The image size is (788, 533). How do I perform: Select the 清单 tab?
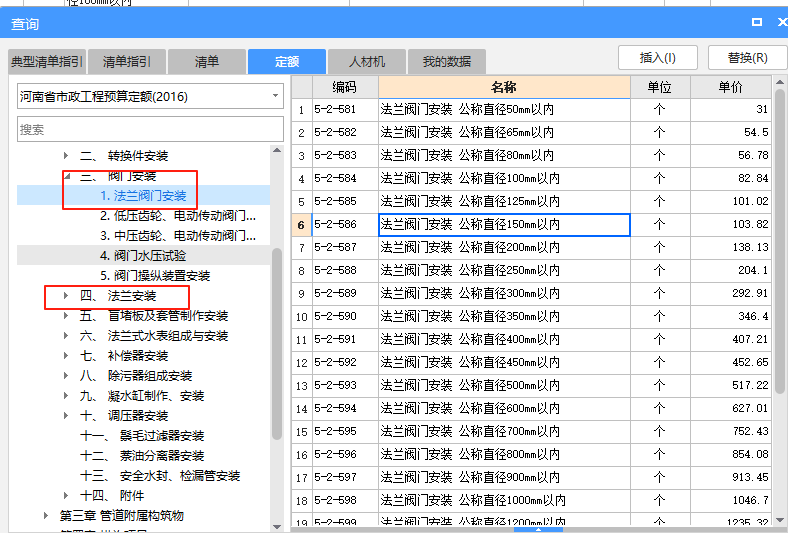[x=207, y=62]
